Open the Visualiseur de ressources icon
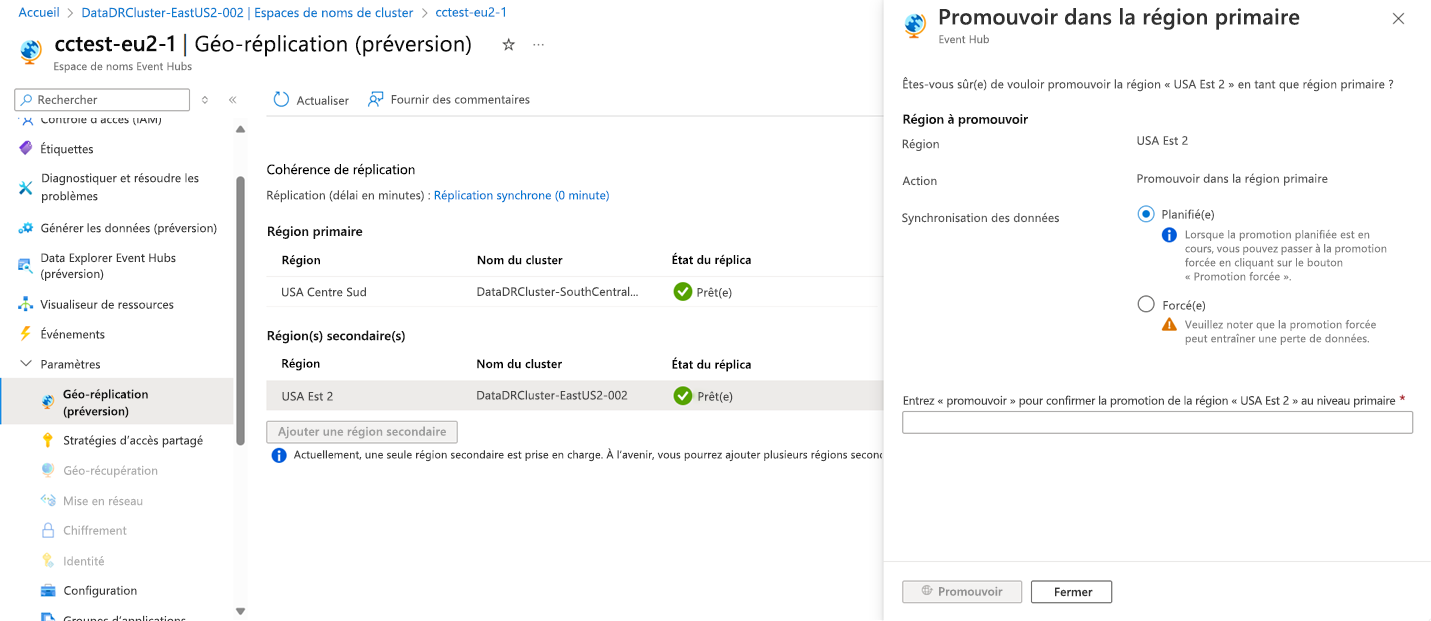Viewport: 1431px width, 621px height. [27, 303]
